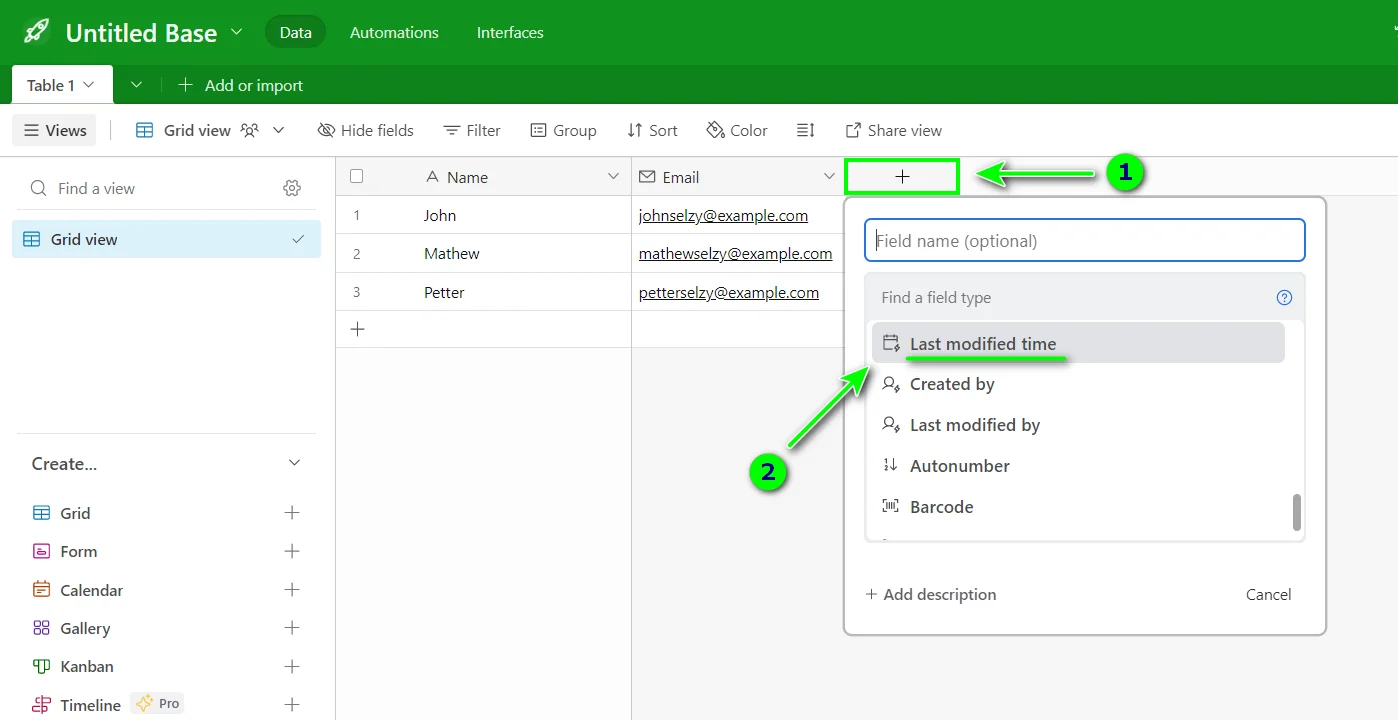
Task: Switch to the Automations tab
Action: [394, 32]
